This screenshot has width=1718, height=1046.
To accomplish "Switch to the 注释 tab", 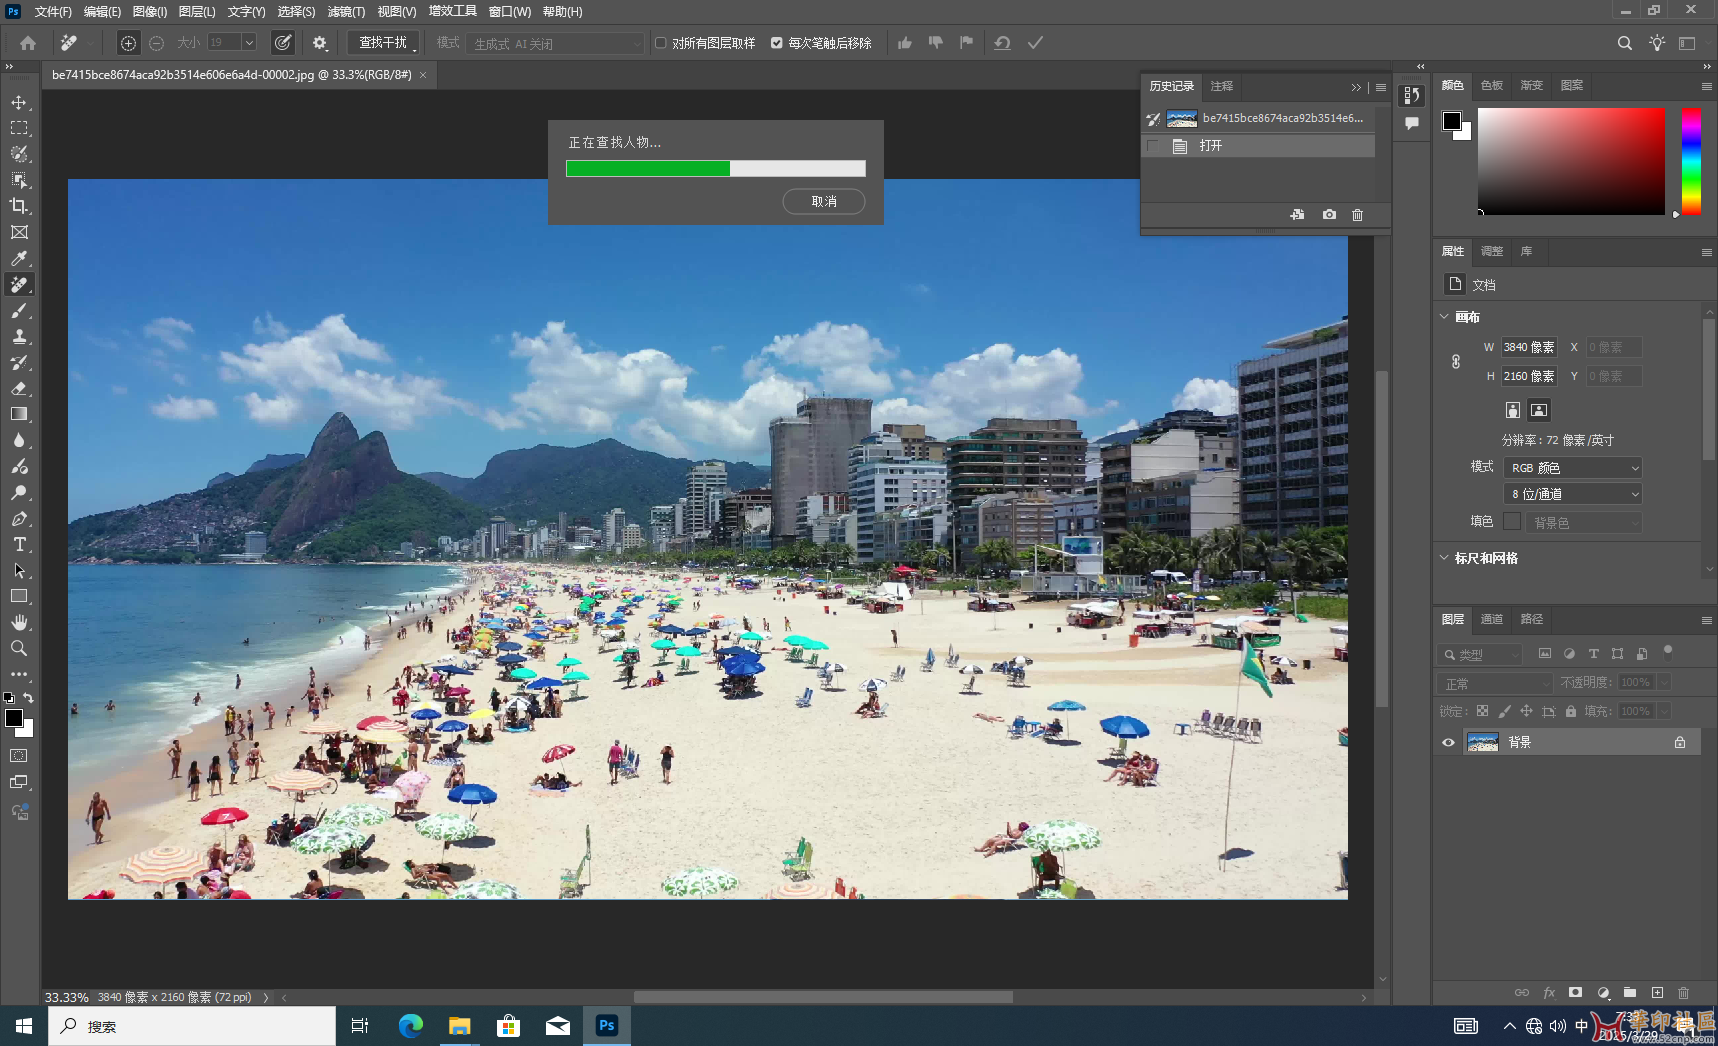I will pos(1222,86).
